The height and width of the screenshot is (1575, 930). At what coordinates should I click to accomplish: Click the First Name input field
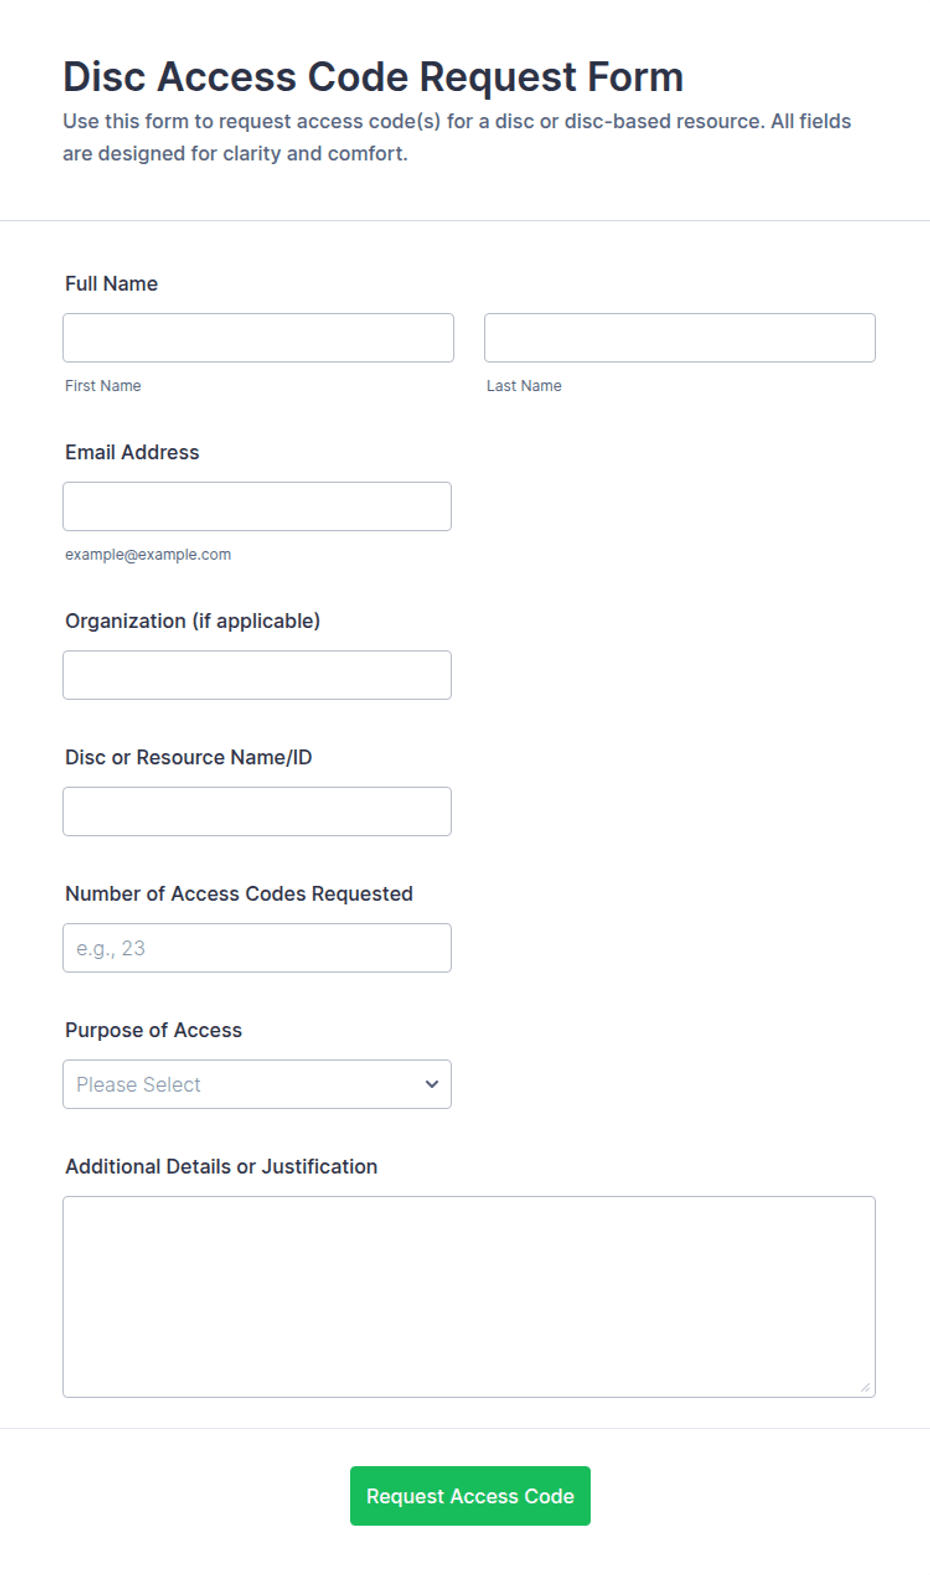point(258,338)
